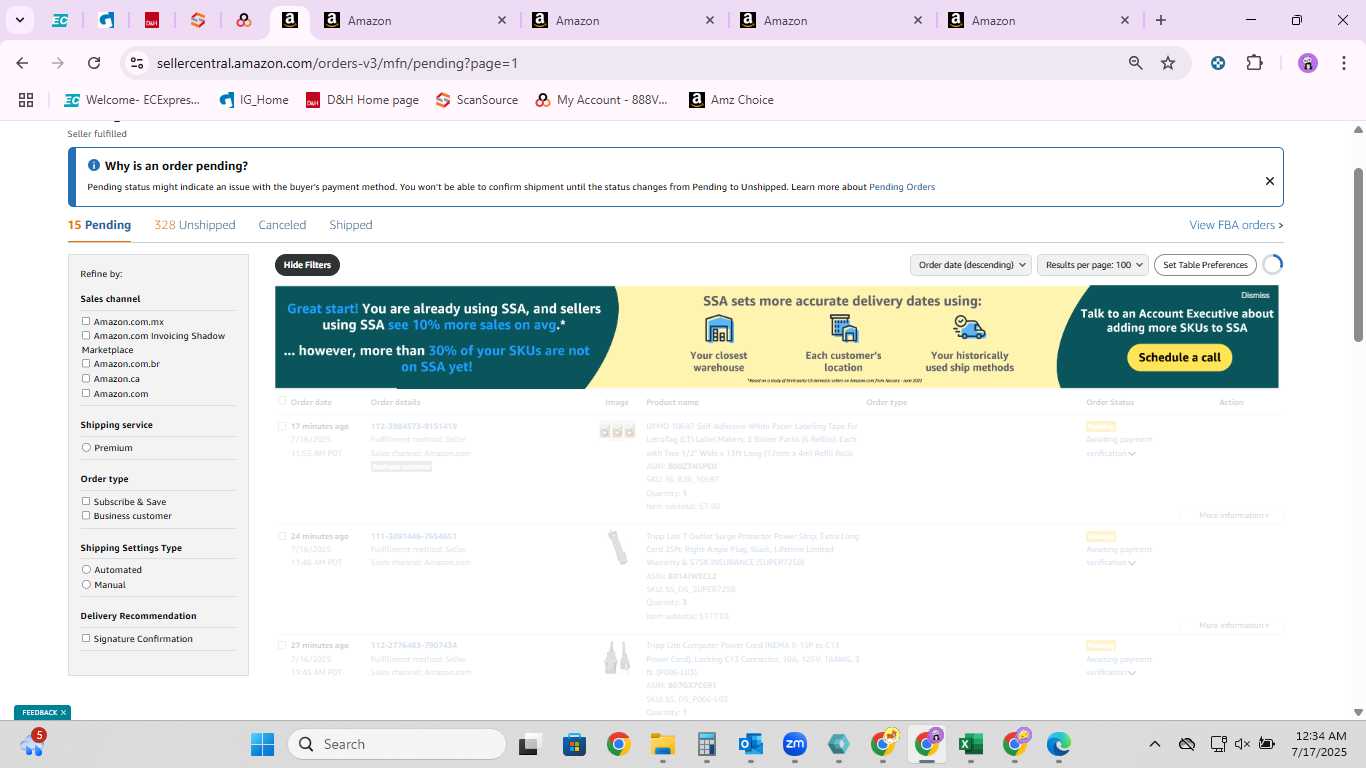Open the Pending Orders help link
This screenshot has width=1366, height=768.
902,187
